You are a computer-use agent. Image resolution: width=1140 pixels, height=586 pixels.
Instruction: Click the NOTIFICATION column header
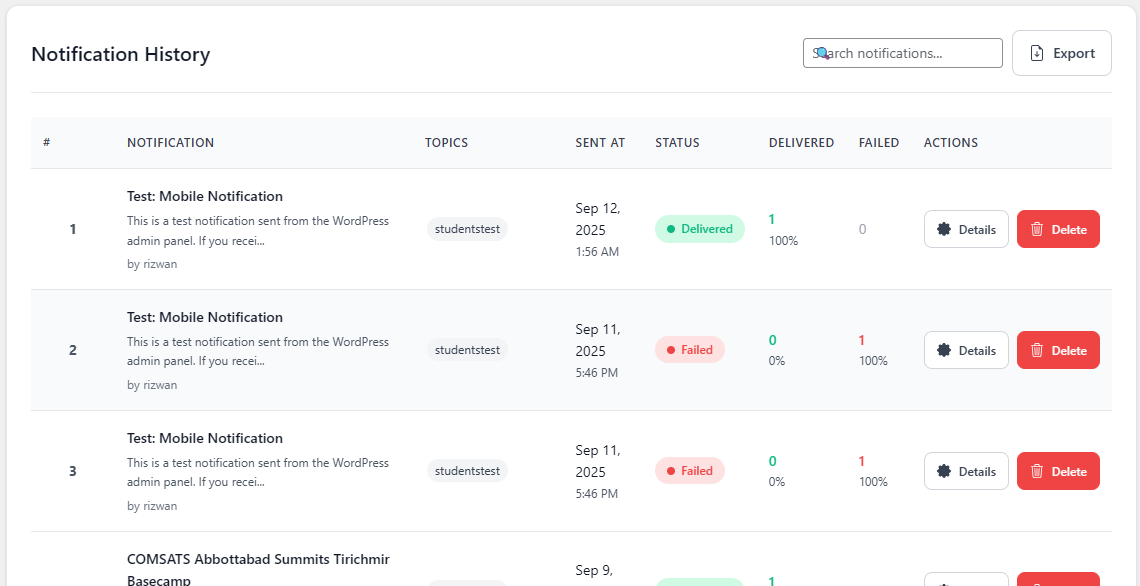pyautogui.click(x=171, y=143)
